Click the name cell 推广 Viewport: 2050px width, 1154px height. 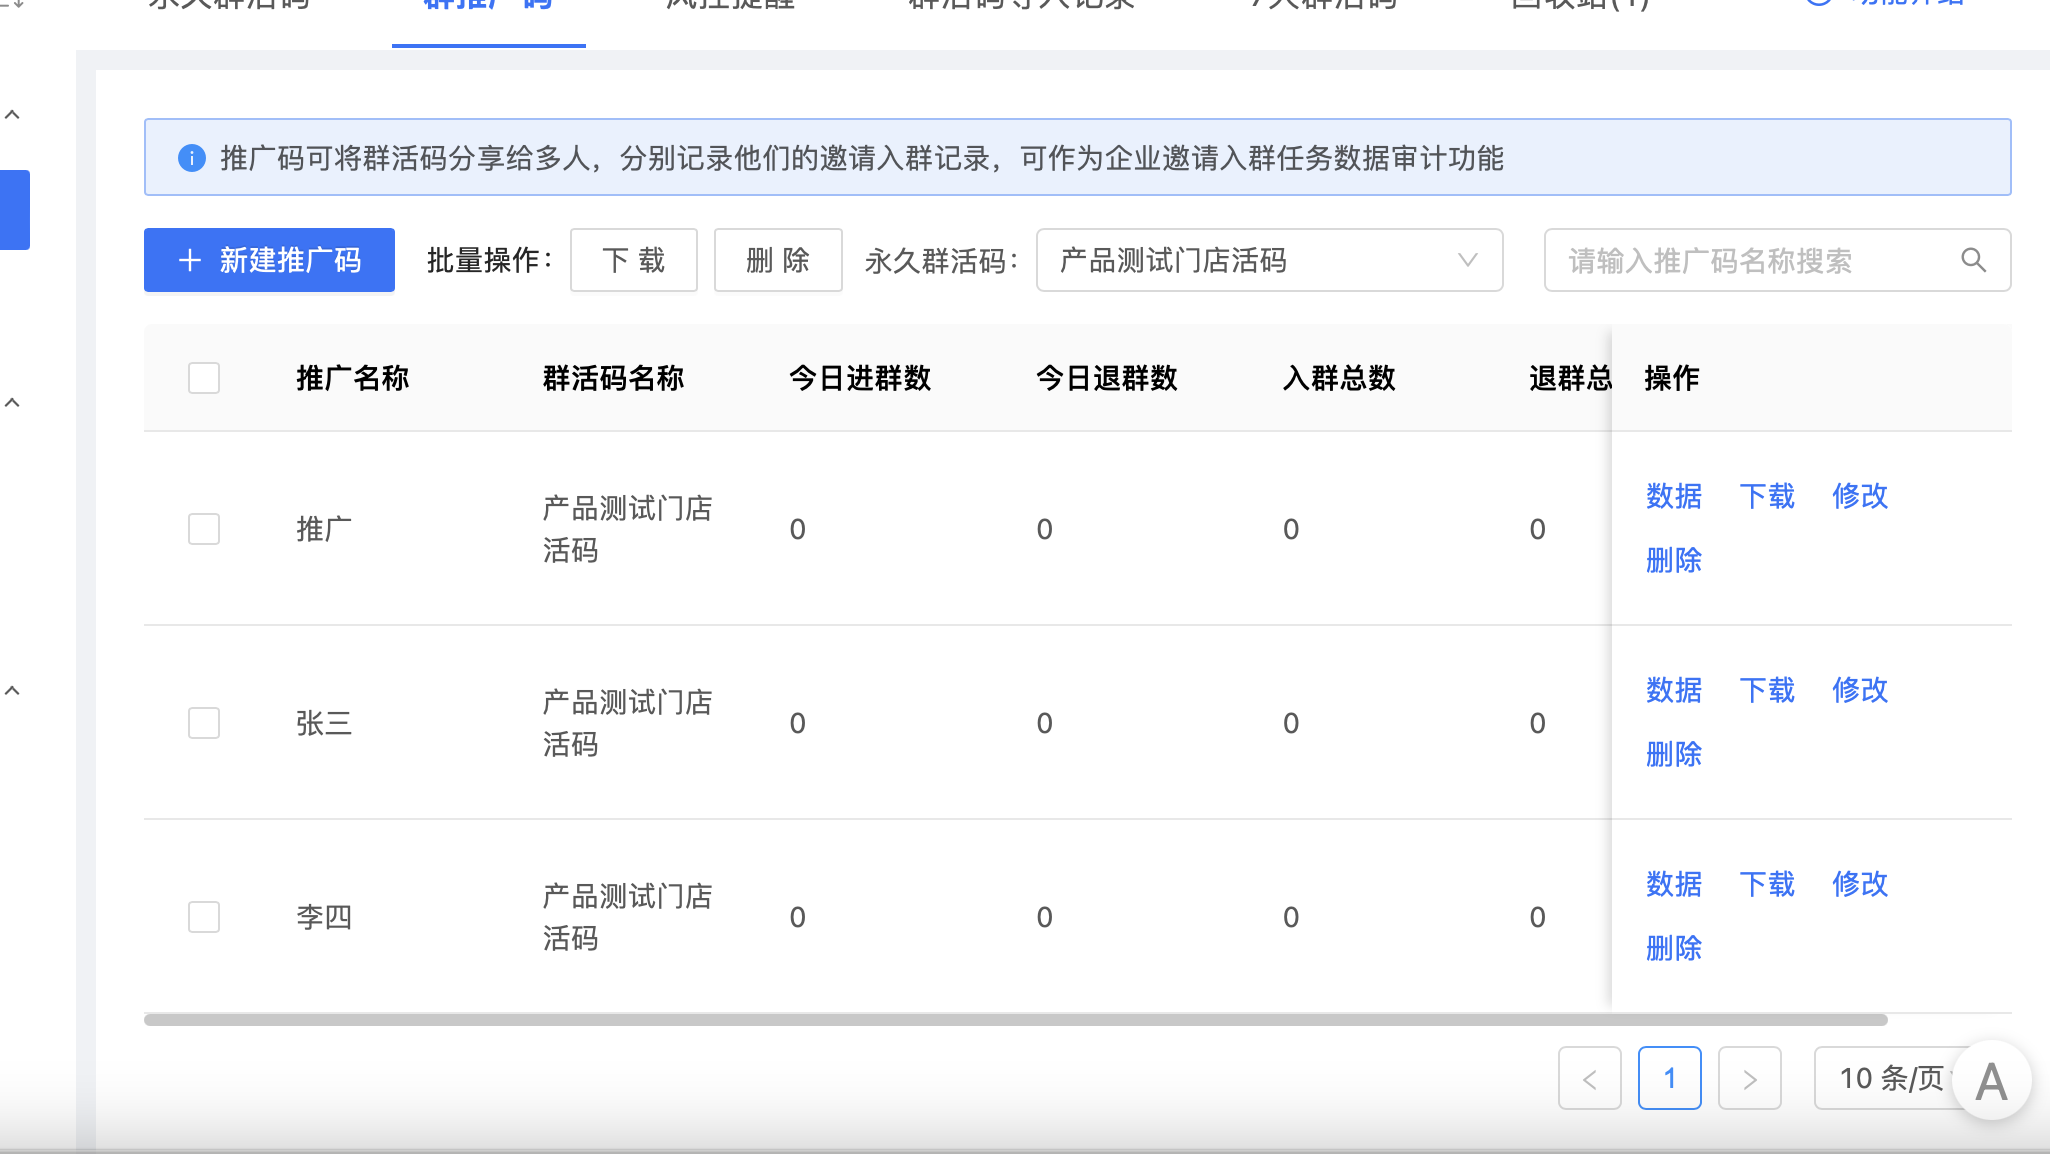tap(324, 529)
